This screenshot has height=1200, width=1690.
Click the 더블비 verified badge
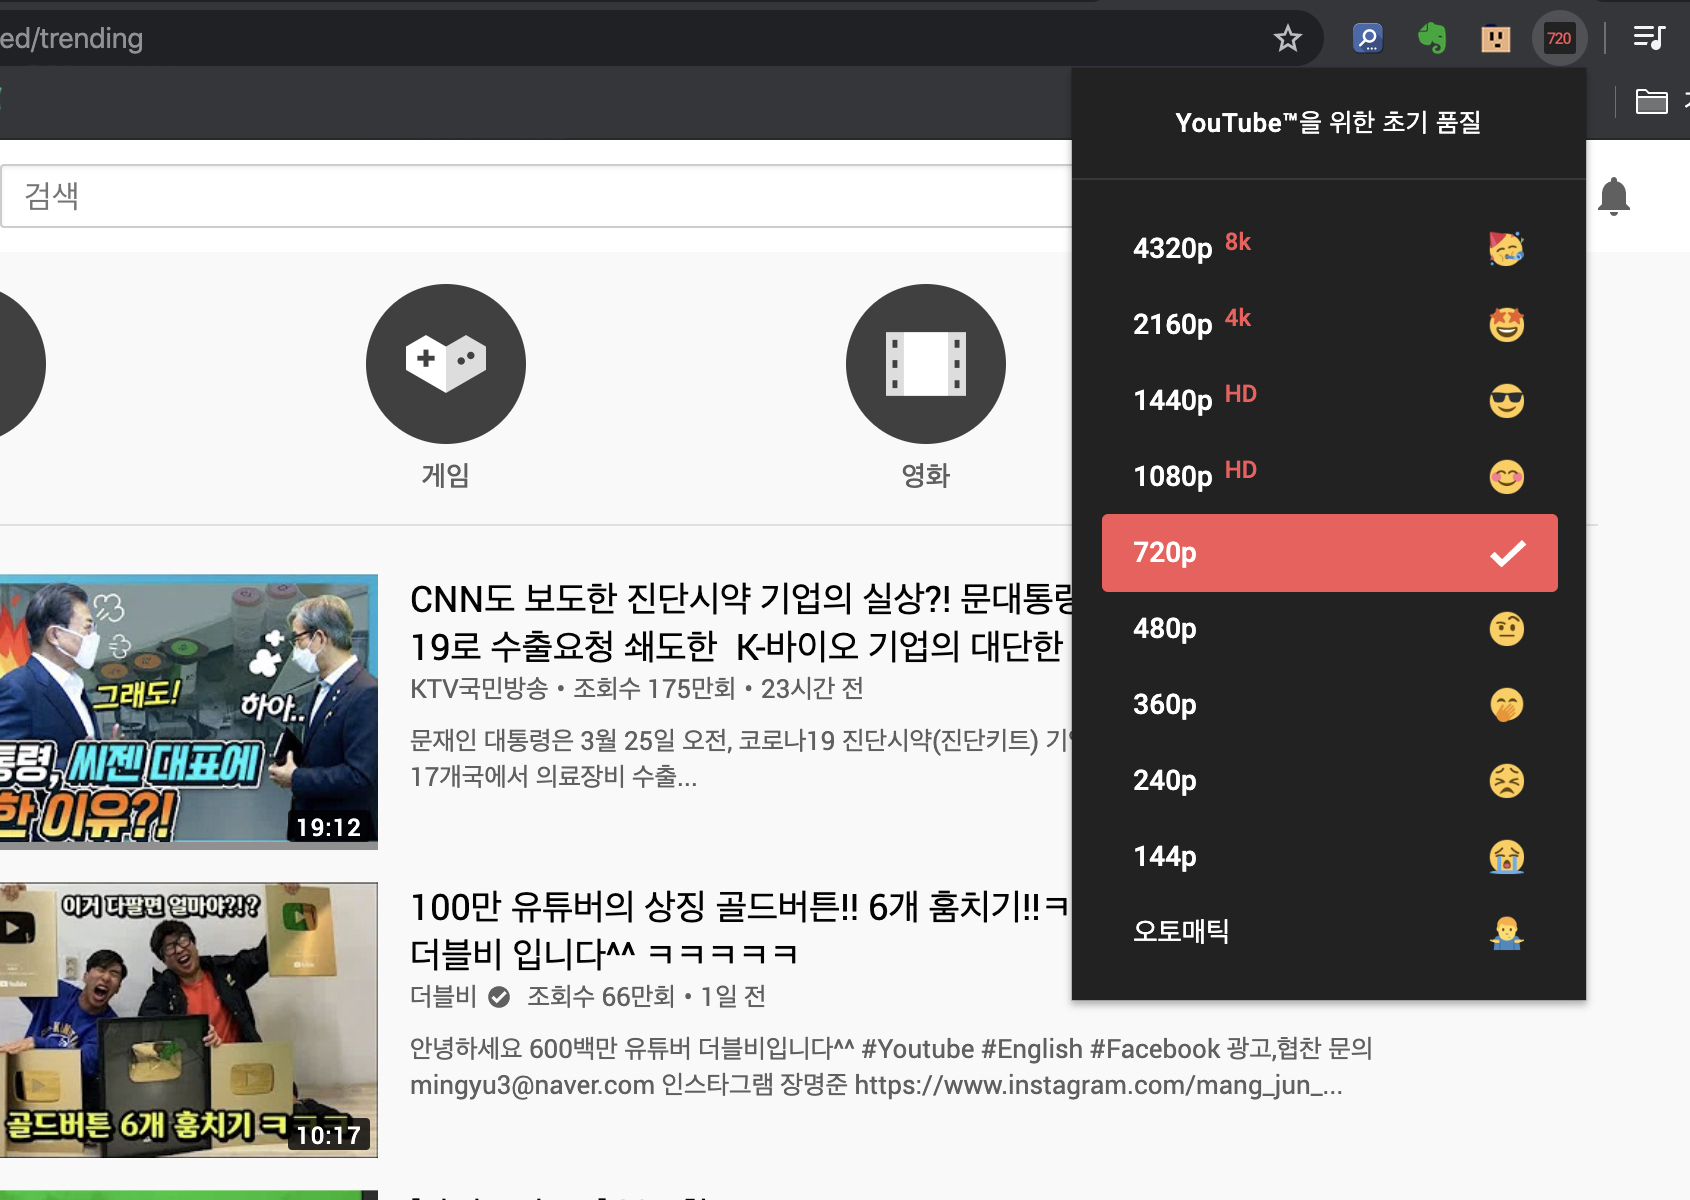click(x=499, y=997)
